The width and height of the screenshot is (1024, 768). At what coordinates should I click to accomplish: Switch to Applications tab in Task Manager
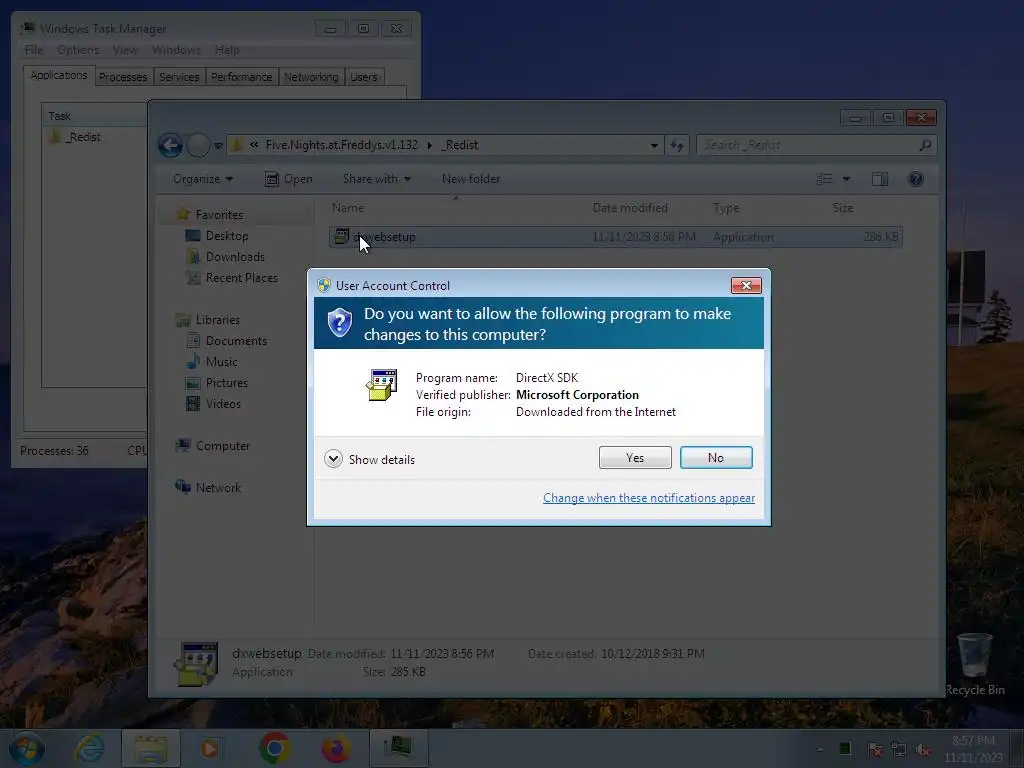point(59,75)
